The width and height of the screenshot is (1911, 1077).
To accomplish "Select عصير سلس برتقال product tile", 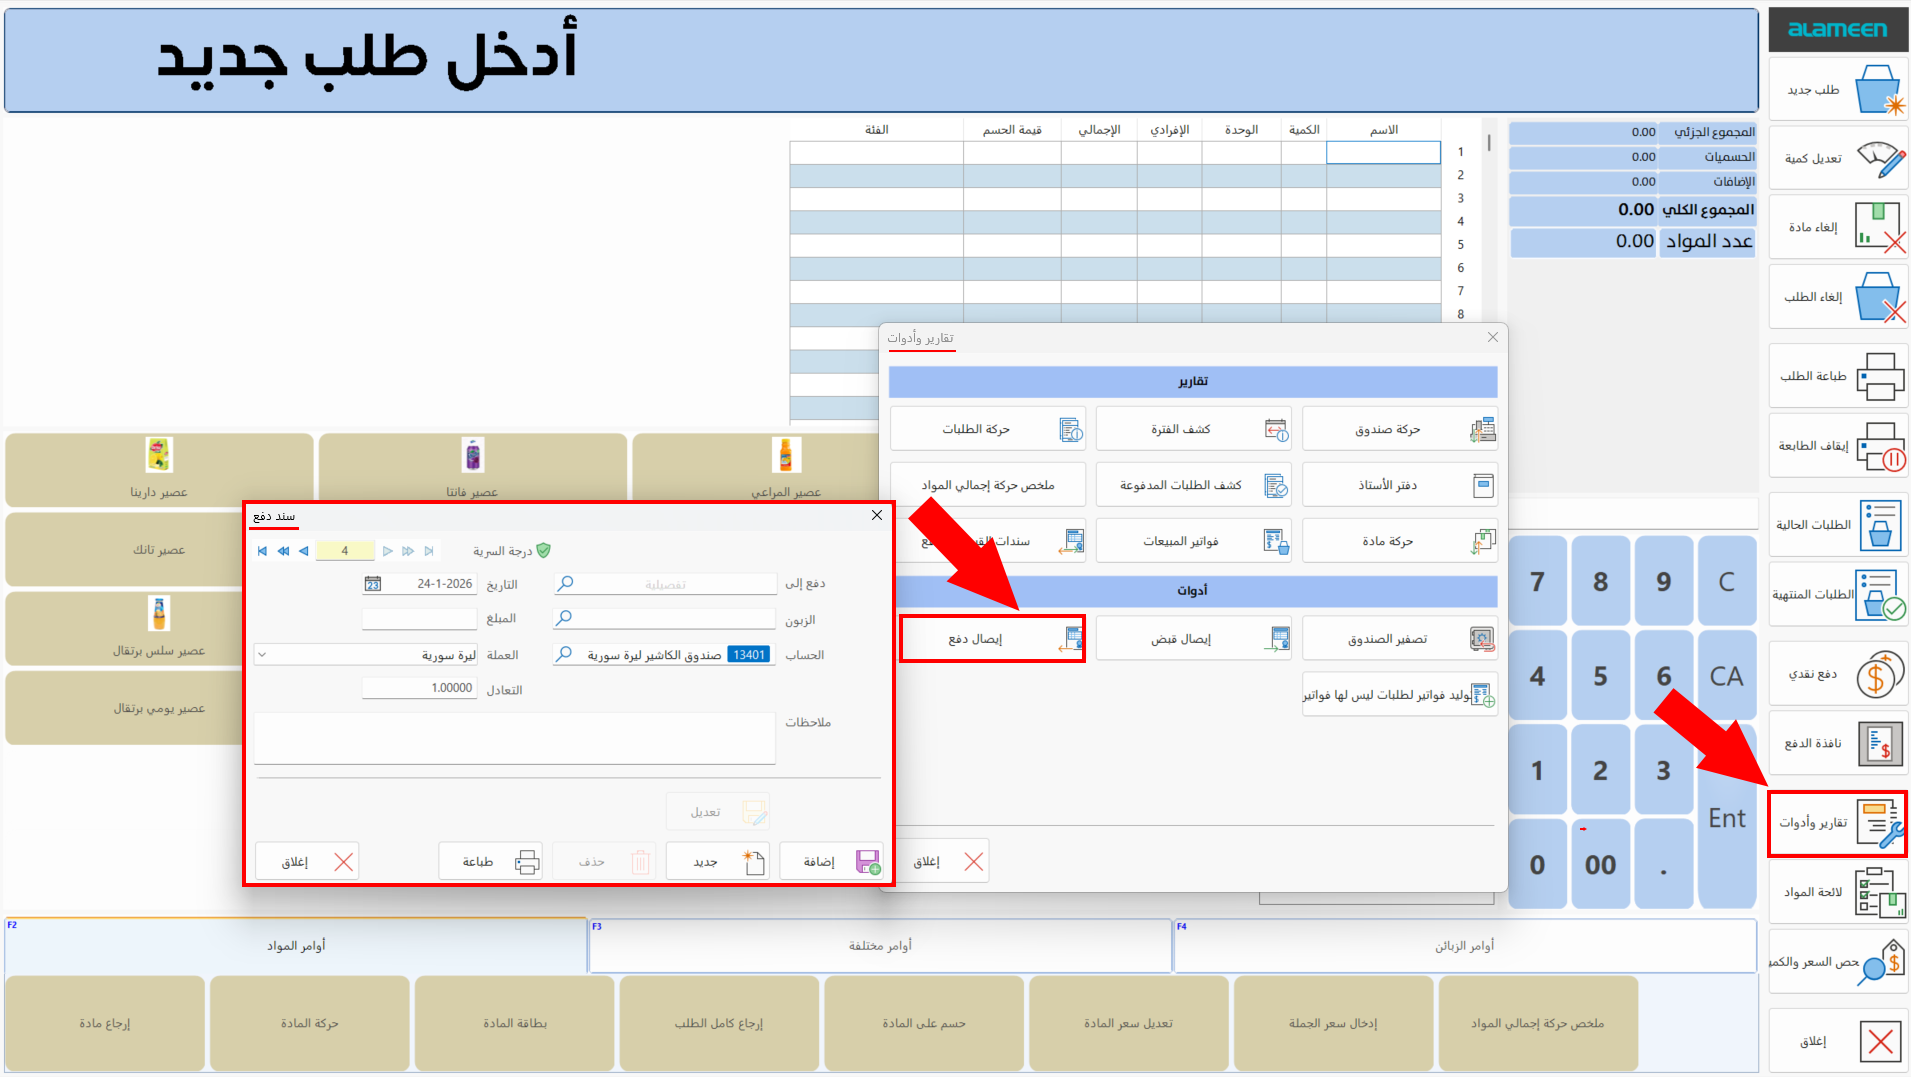I will click(125, 628).
